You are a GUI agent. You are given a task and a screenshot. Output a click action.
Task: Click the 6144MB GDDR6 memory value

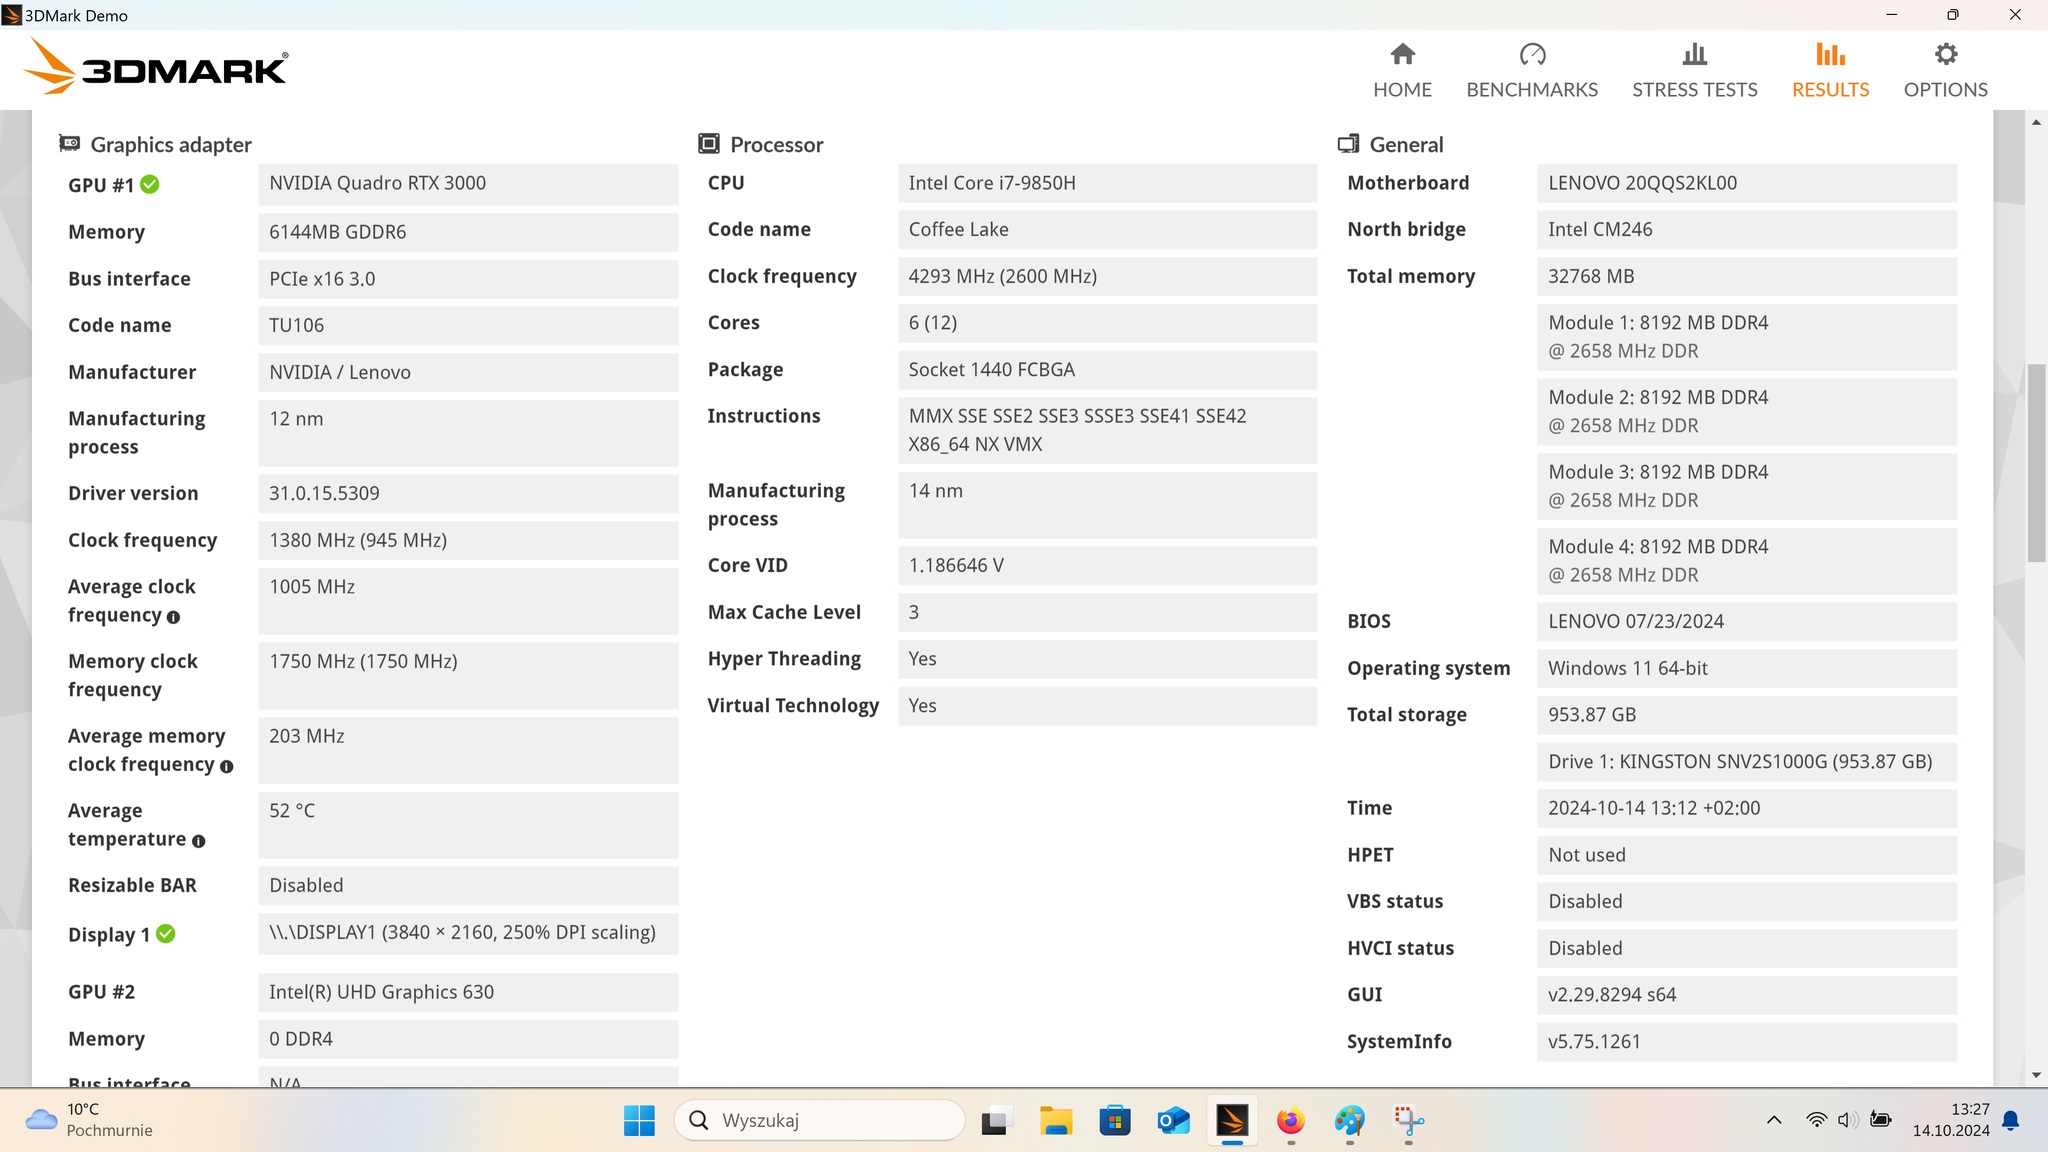tap(468, 232)
